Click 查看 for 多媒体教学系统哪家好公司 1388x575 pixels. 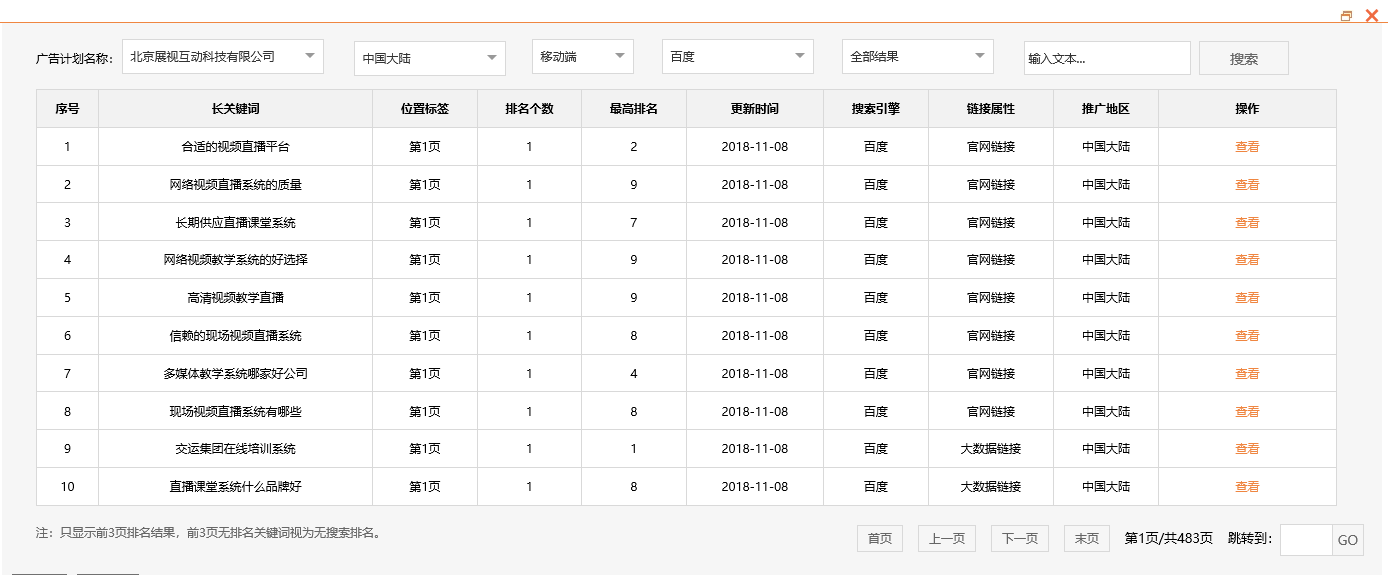[1247, 374]
